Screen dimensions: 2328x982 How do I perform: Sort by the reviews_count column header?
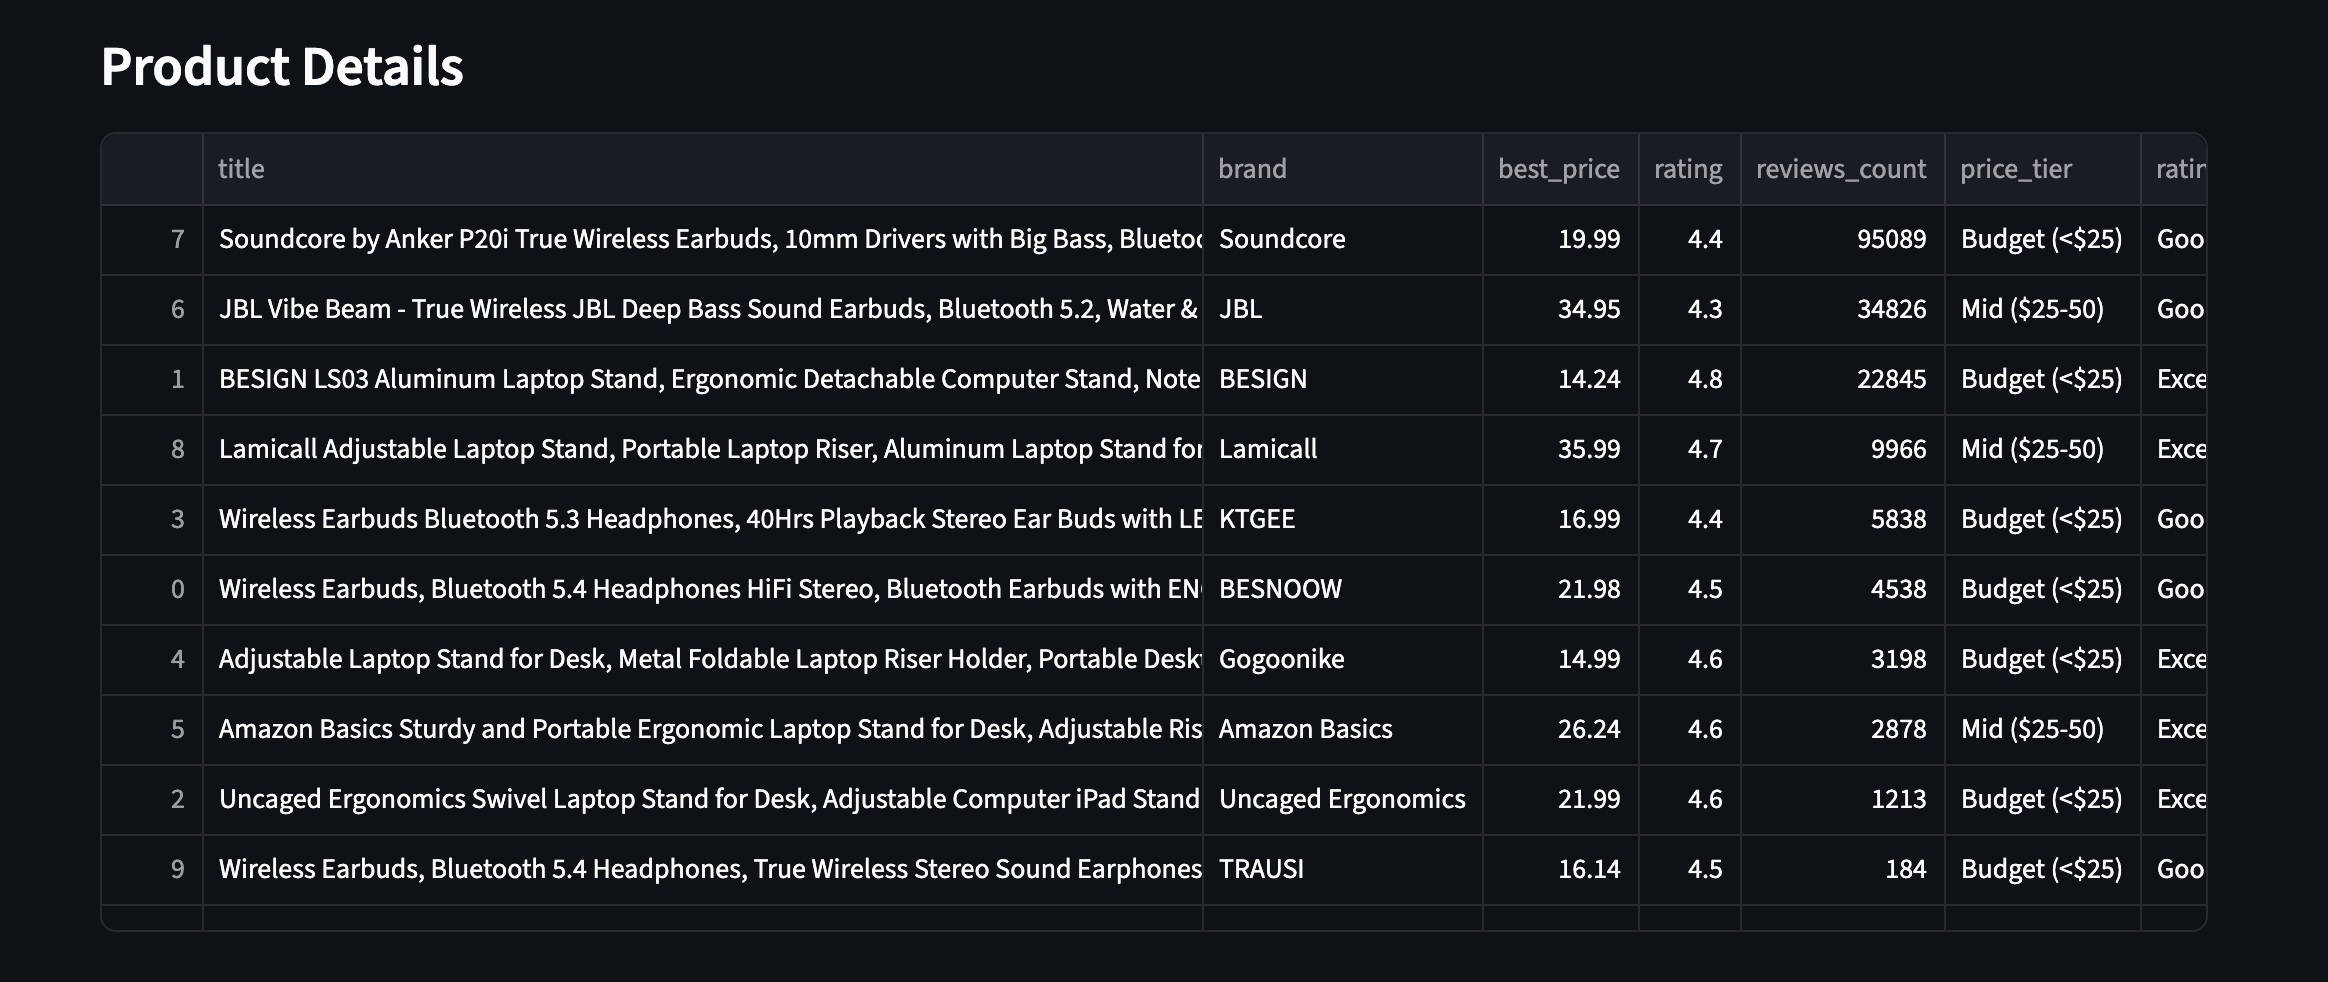[1841, 168]
